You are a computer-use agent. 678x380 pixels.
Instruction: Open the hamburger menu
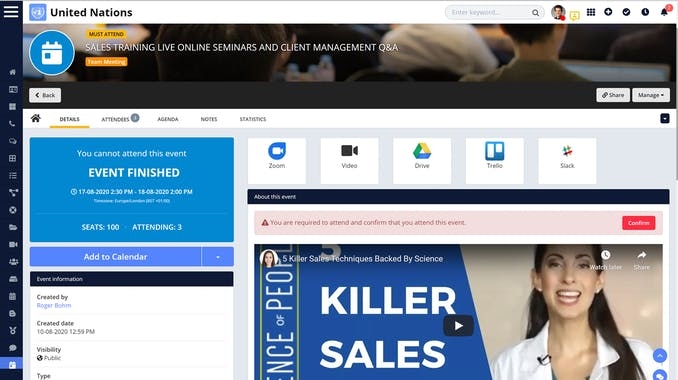[x=11, y=11]
